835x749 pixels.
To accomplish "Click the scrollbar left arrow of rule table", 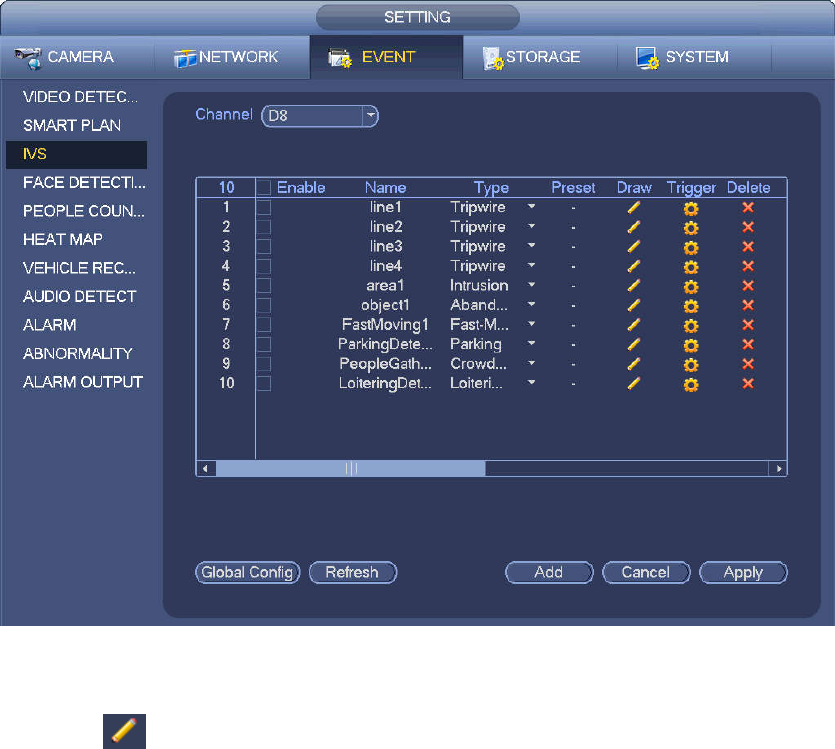I will [x=206, y=468].
